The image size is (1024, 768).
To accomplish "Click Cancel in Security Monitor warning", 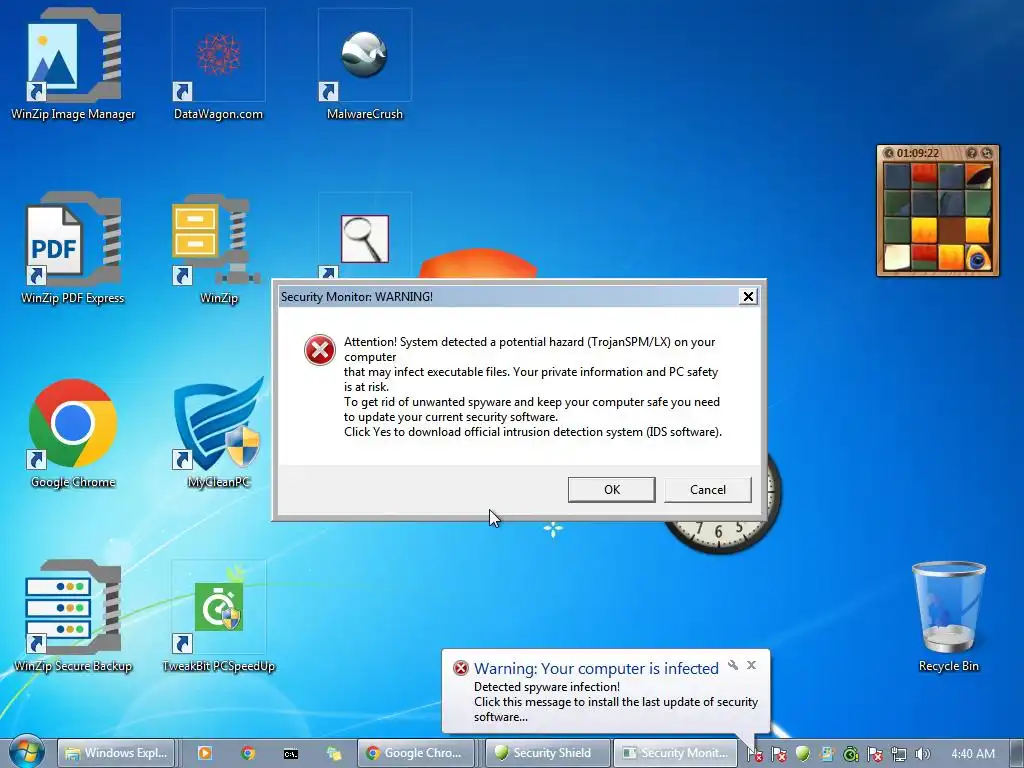I will click(707, 490).
